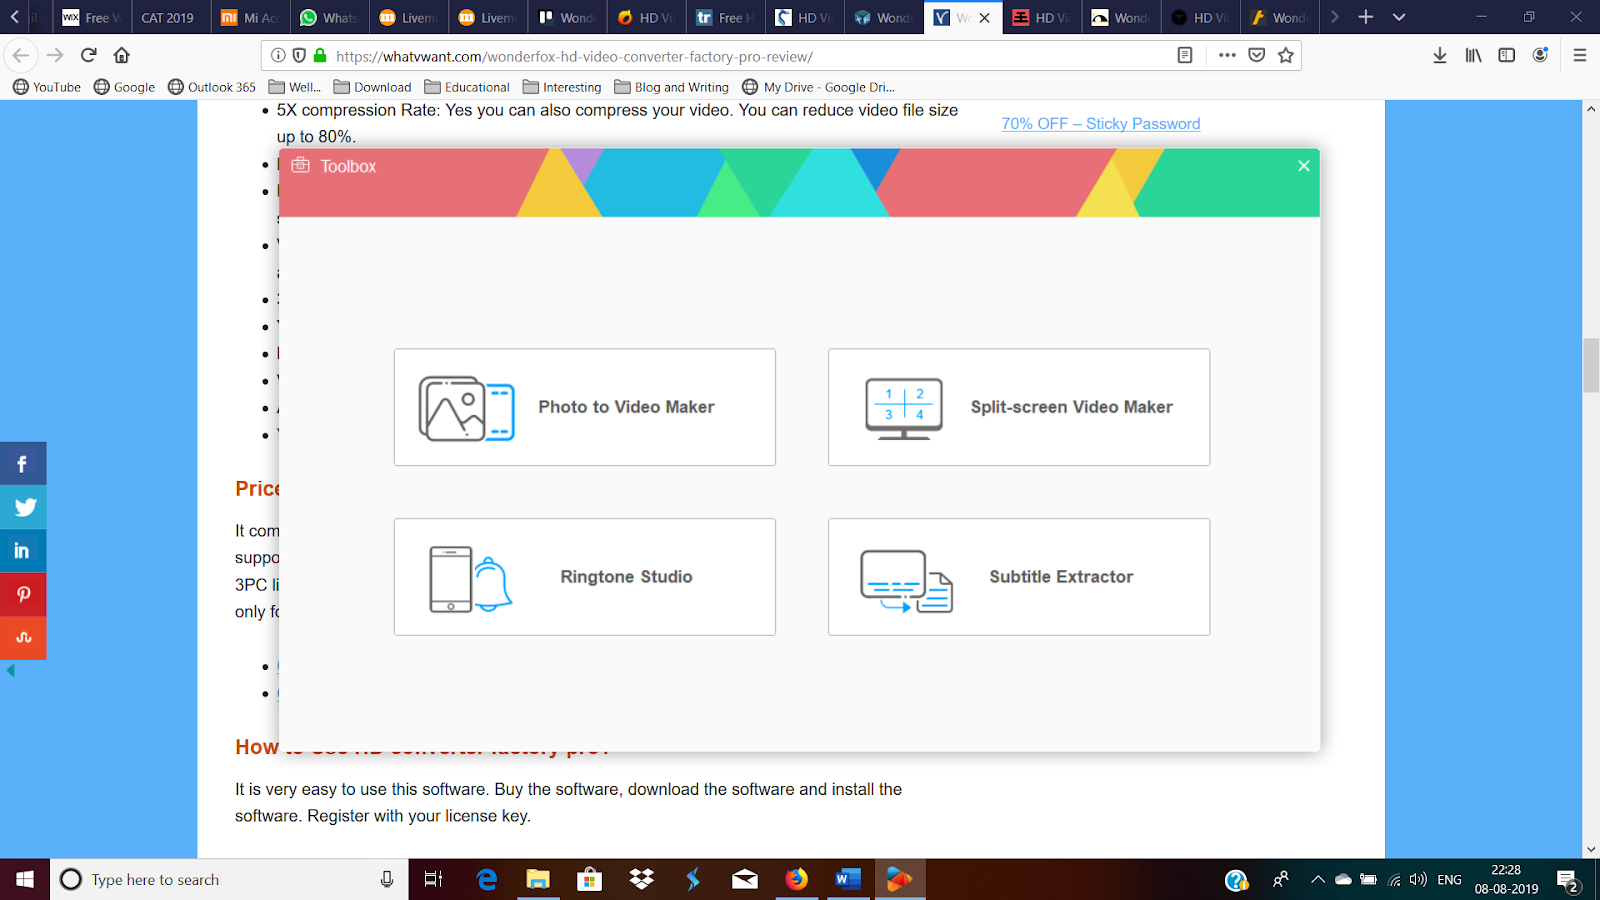The width and height of the screenshot is (1600, 900).
Task: Switch to the Wix Free V tab
Action: [x=92, y=17]
